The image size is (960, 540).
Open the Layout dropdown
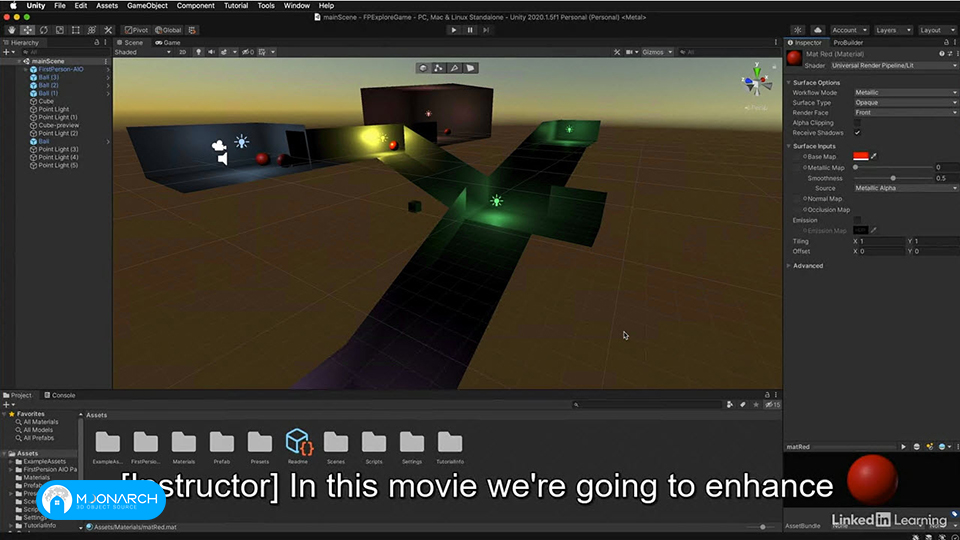(x=936, y=30)
